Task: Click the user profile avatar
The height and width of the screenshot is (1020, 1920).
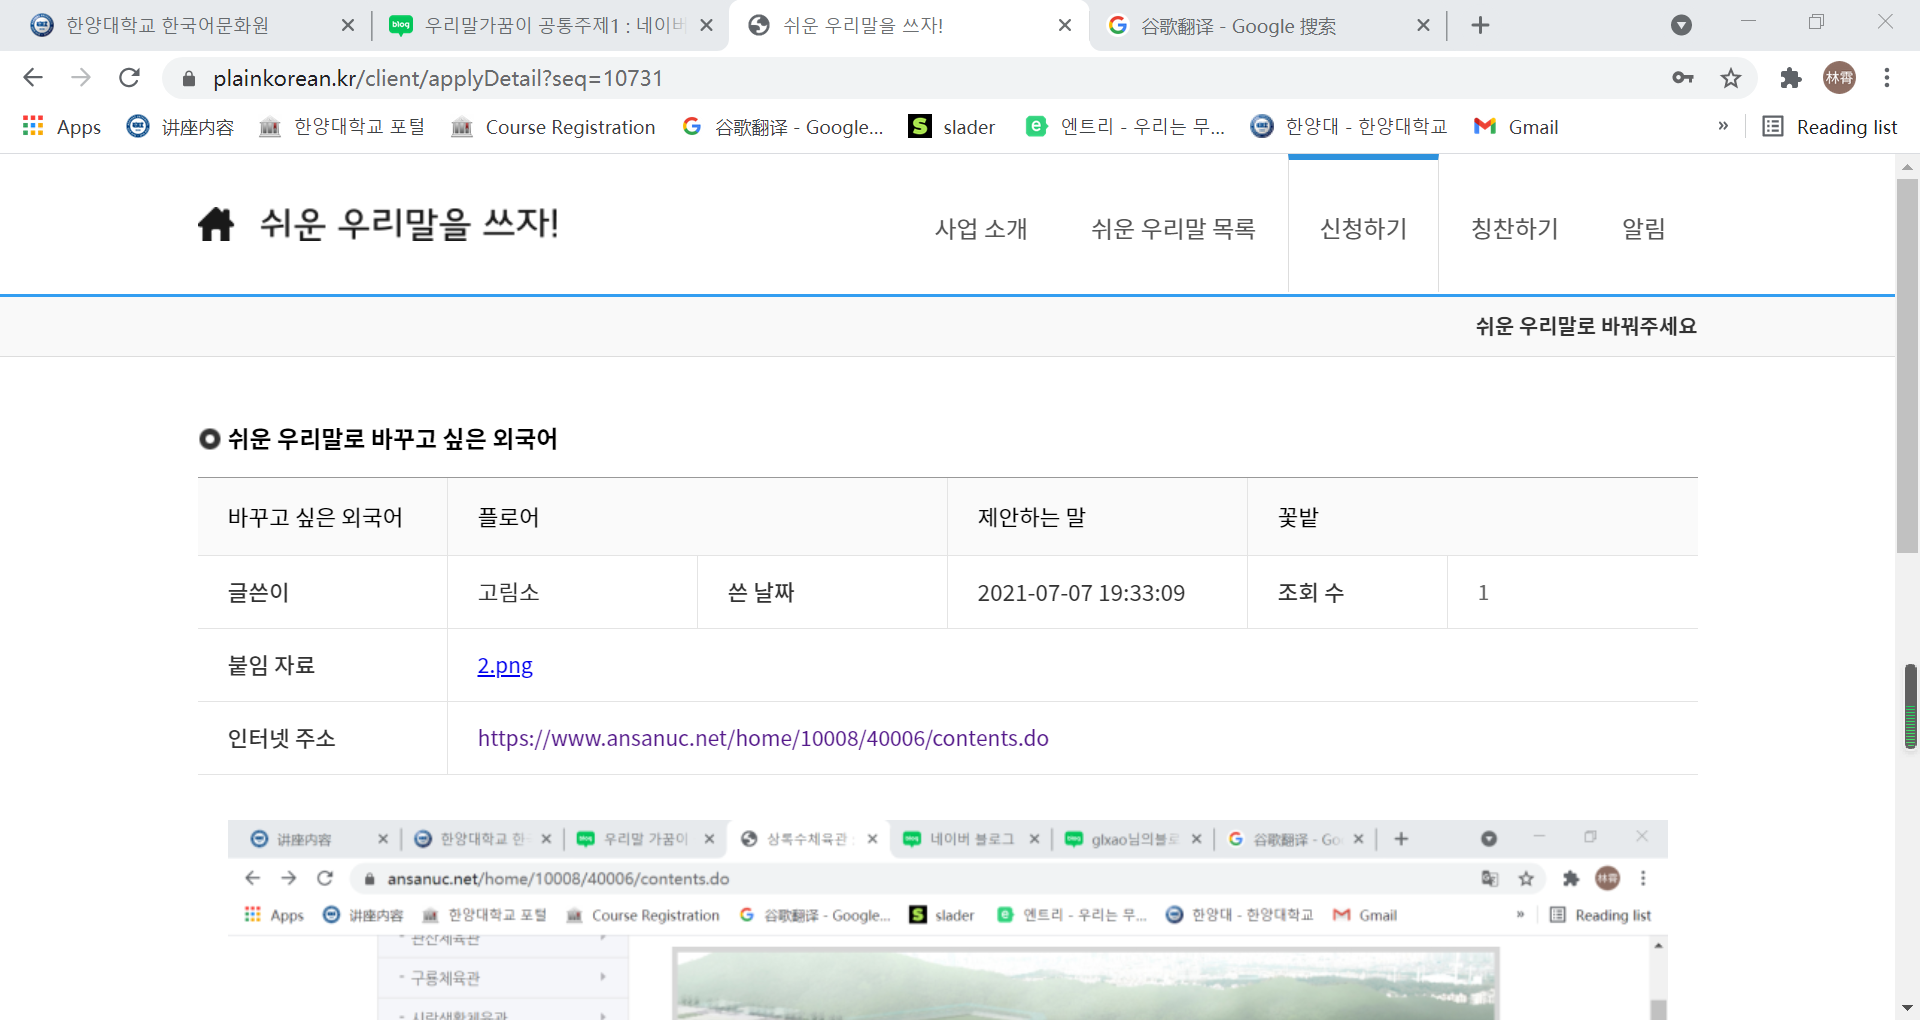Action: 1839,78
